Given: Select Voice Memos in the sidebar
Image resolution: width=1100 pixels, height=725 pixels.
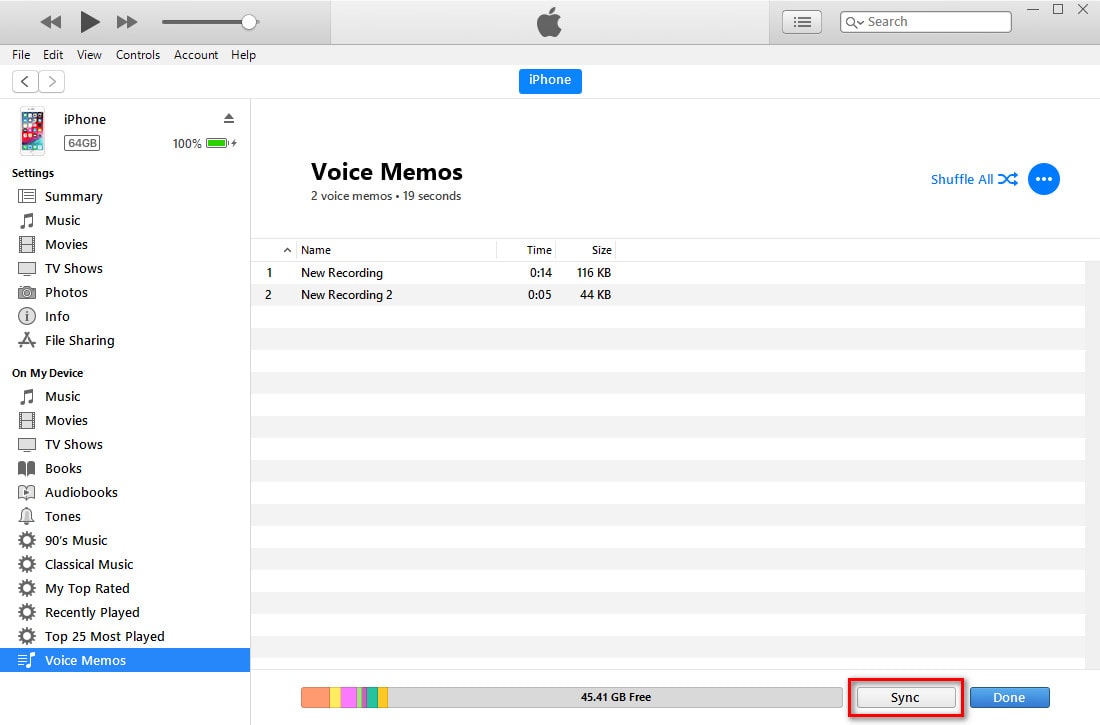Looking at the screenshot, I should [125, 660].
